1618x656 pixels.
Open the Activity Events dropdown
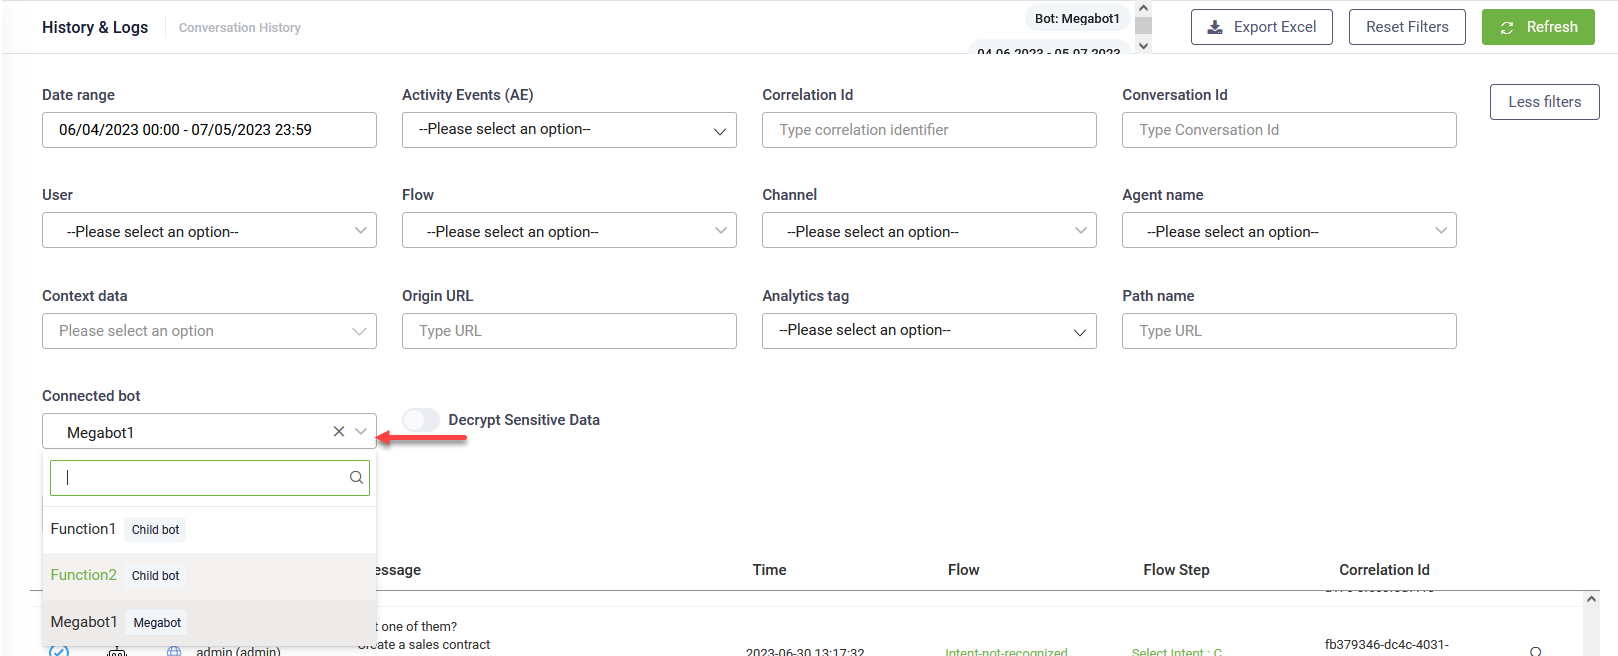coord(569,130)
